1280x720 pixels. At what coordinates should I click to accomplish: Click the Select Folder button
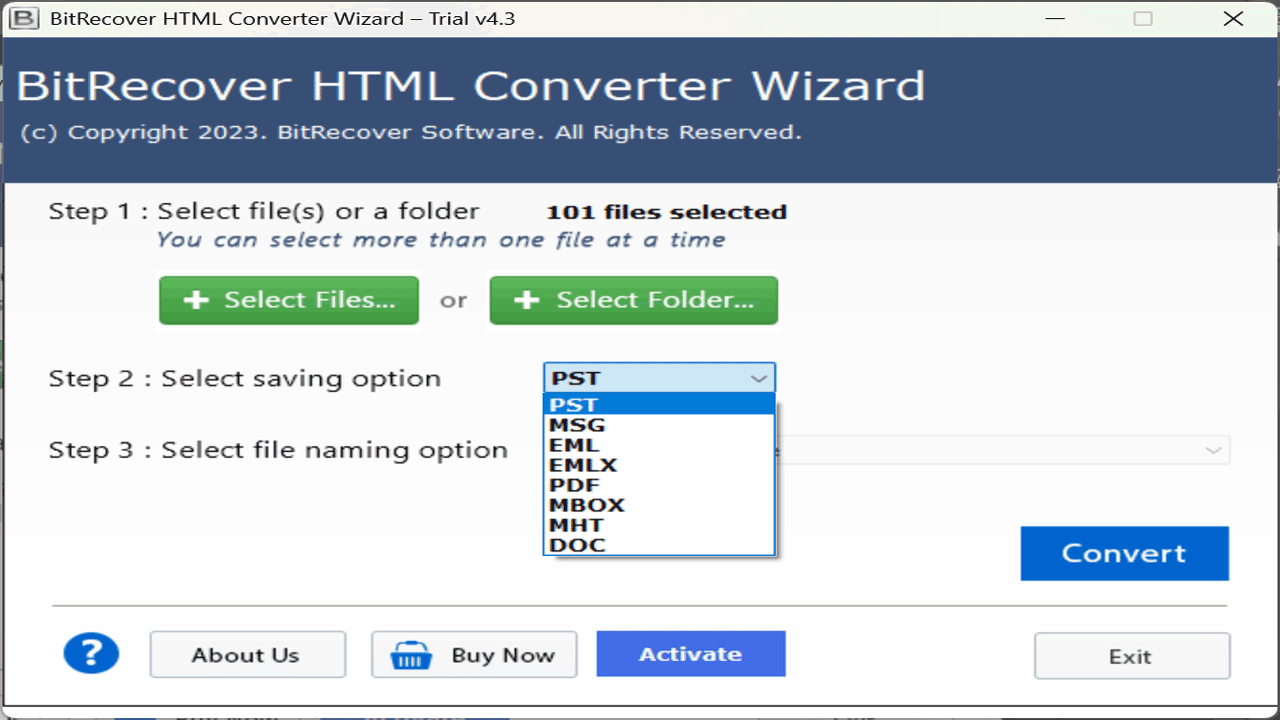634,300
